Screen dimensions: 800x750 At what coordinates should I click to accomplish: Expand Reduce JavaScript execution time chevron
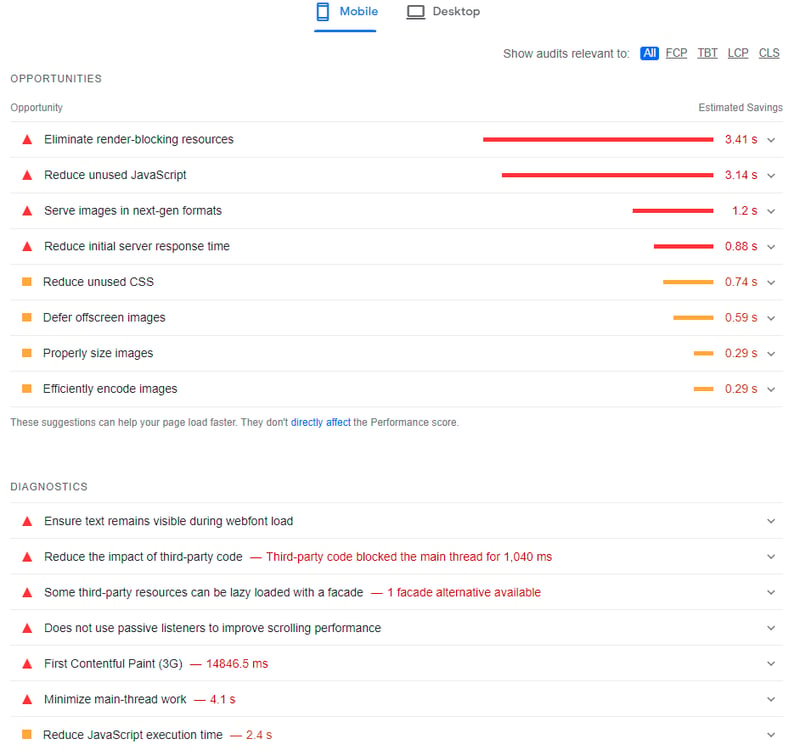[x=771, y=735]
